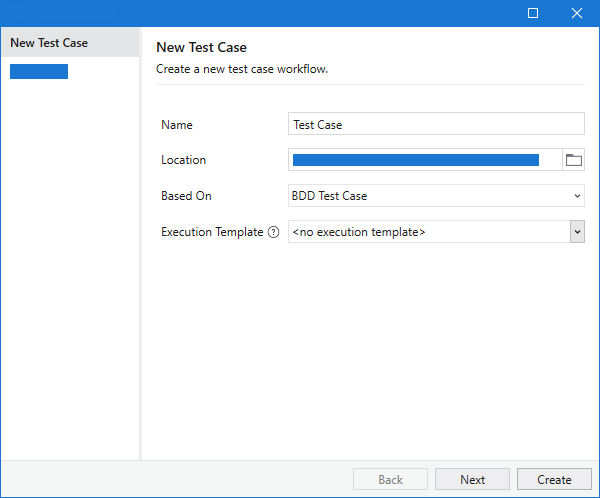The width and height of the screenshot is (600, 498).
Task: Open the Execution Template dropdown arrow
Action: tap(577, 232)
